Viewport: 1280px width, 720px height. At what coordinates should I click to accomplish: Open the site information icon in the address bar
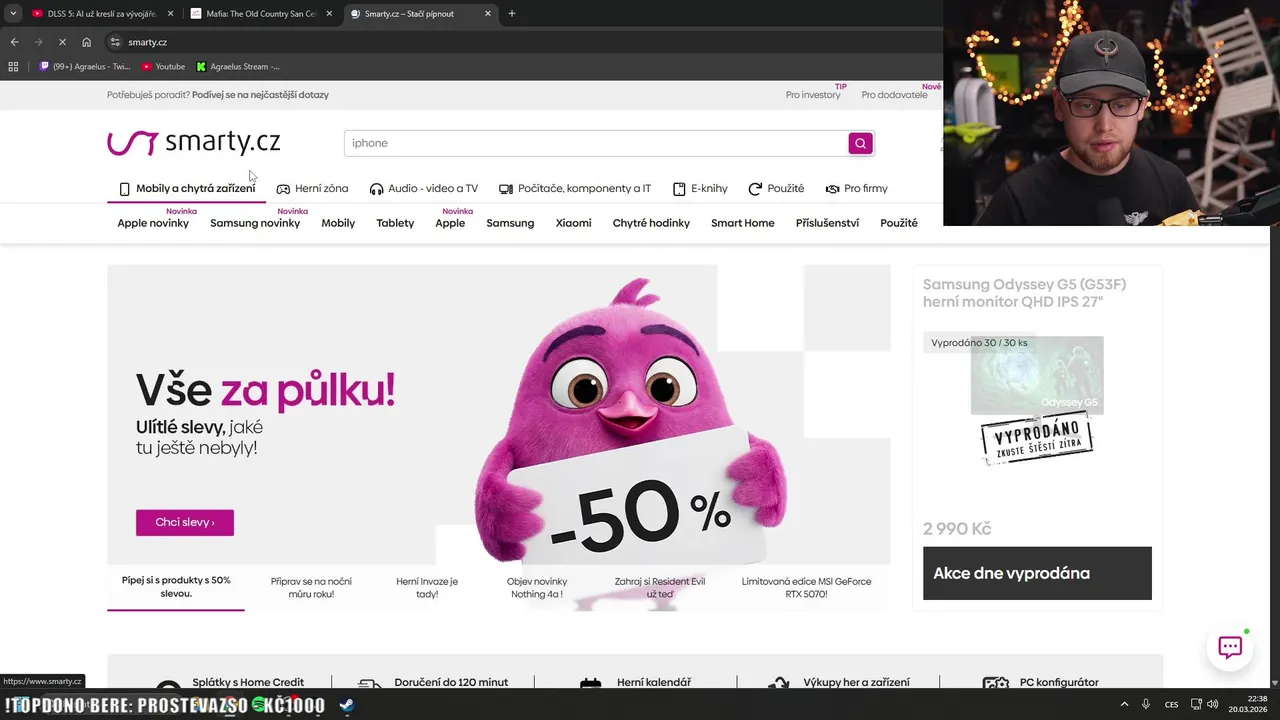pos(115,42)
